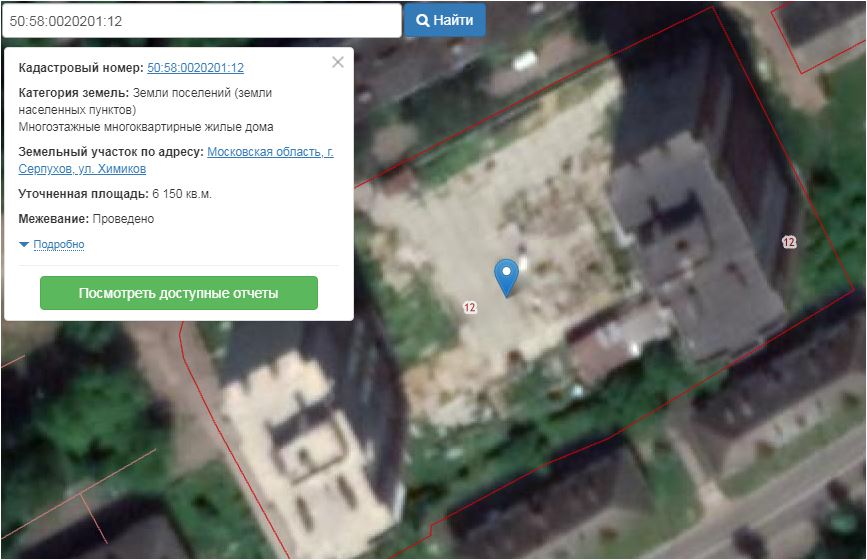Viewport: 867px width, 560px height.
Task: Expand the Подробно details section
Action: coord(59,244)
